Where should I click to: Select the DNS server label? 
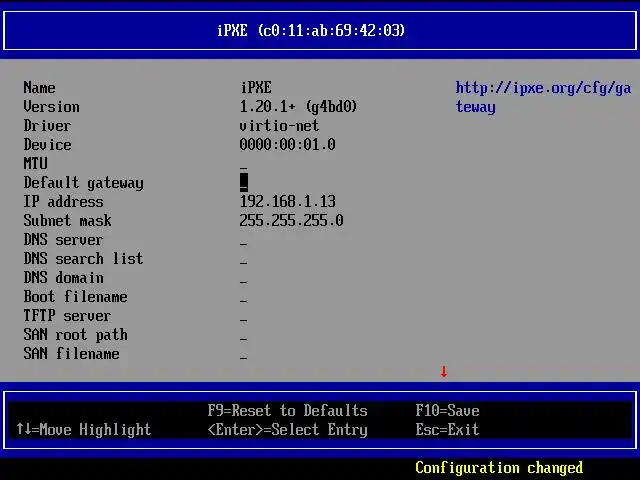(63, 240)
